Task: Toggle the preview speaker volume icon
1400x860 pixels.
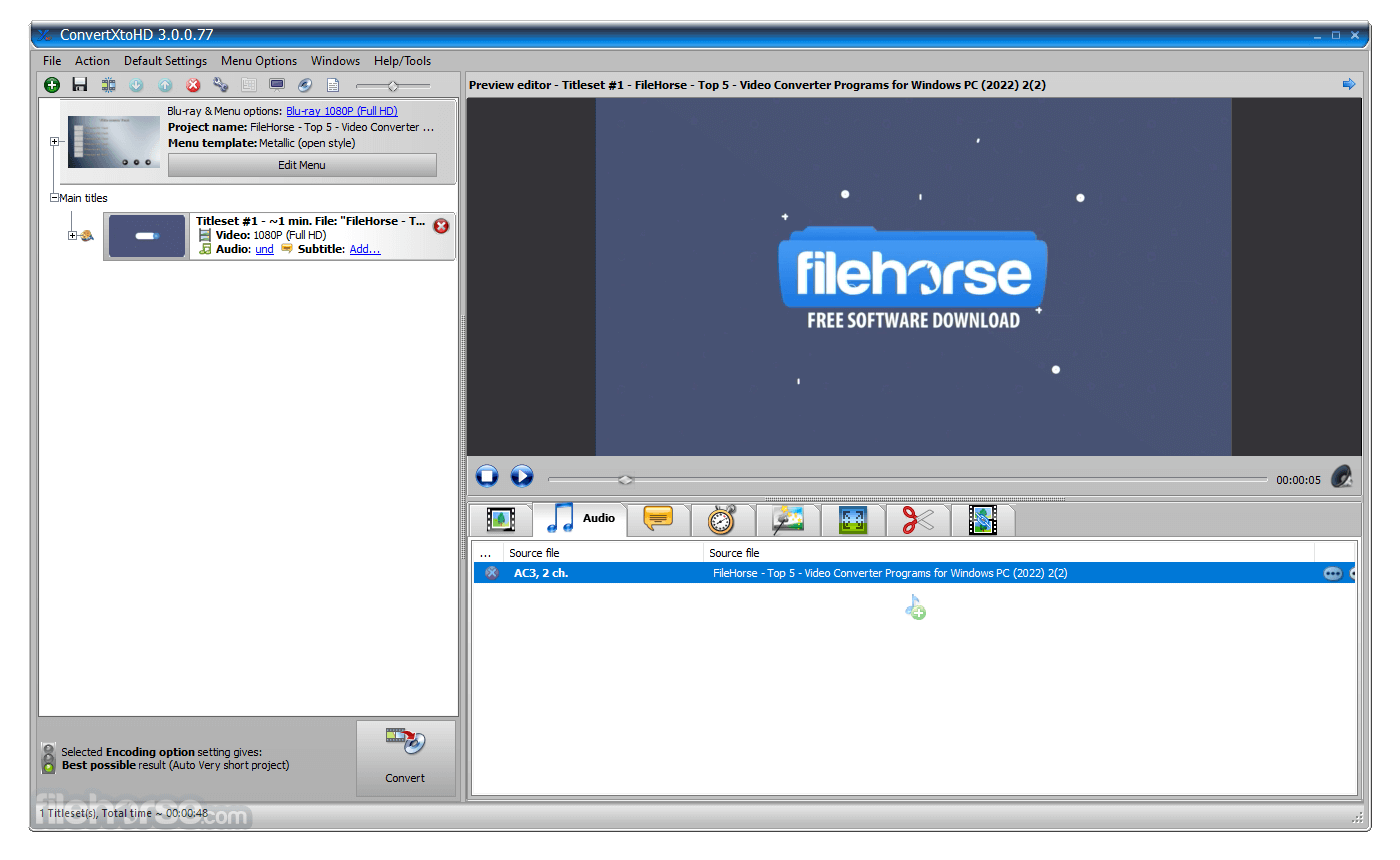Action: pyautogui.click(x=1341, y=477)
